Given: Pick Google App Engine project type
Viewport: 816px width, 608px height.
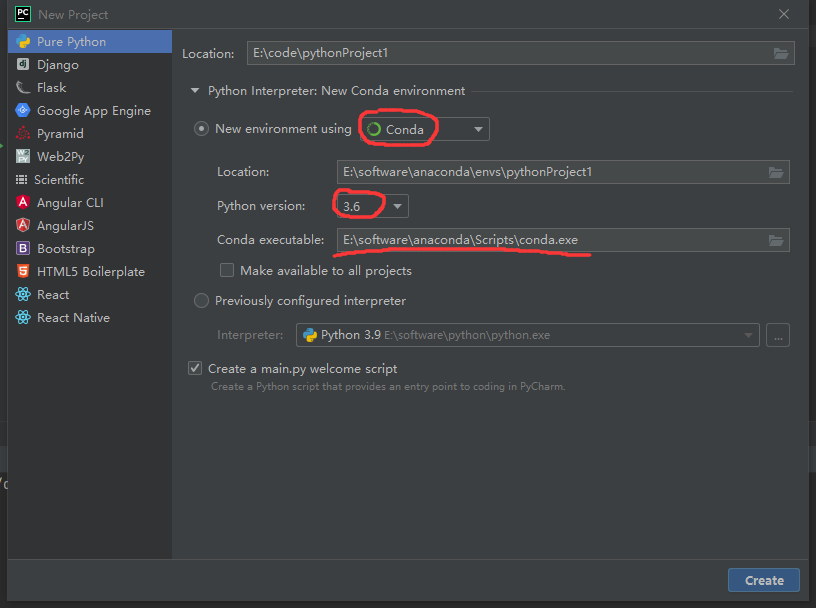Looking at the screenshot, I should pyautogui.click(x=90, y=110).
